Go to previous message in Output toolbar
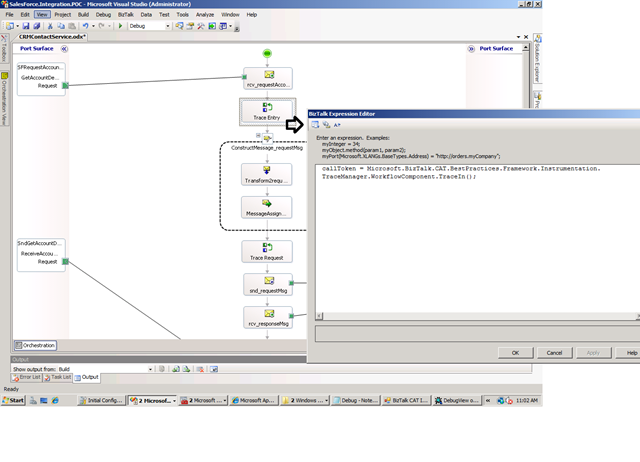Viewport: 640px width, 462px height. pos(176,369)
